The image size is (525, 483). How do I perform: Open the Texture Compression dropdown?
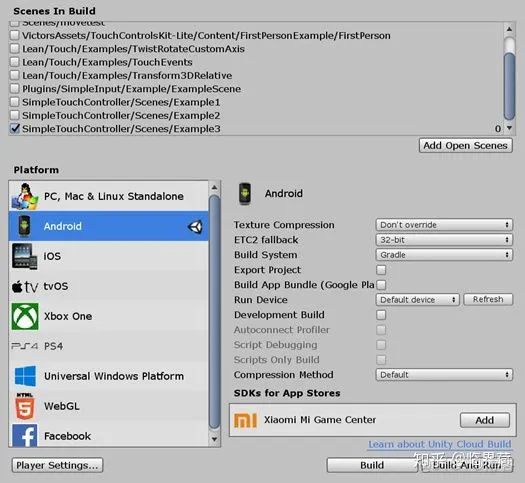point(444,225)
